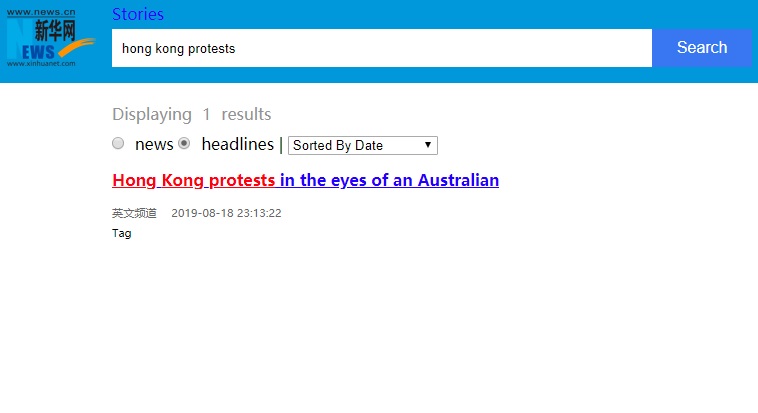Click the 新华网 Chinese characters in the logo
Screen dimensions: 758x413
55,30
